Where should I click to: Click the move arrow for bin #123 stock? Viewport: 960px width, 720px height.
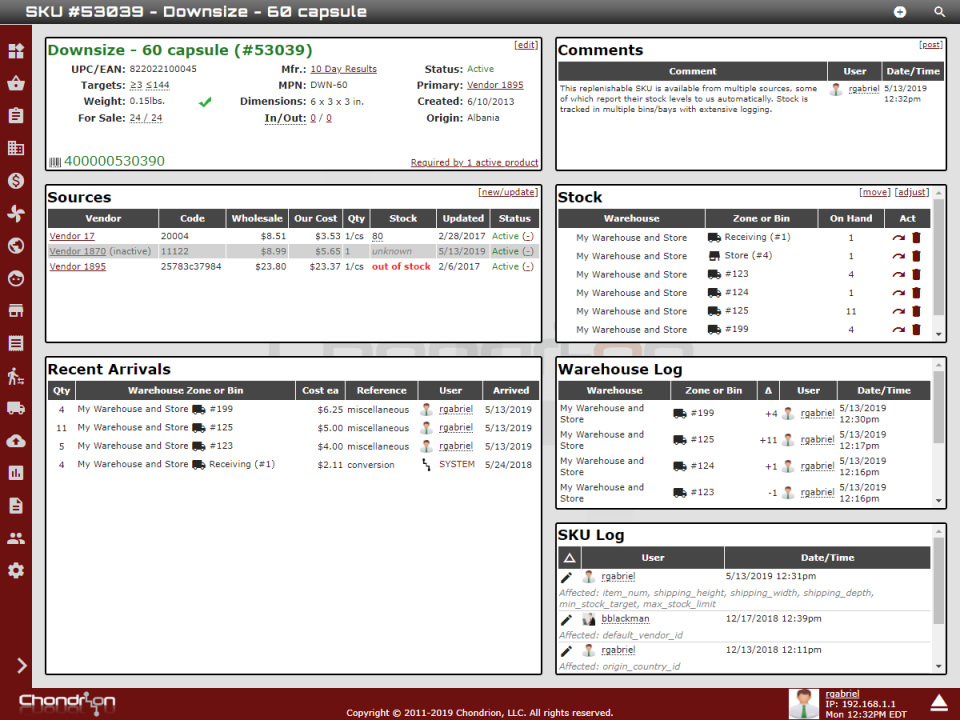(898, 274)
